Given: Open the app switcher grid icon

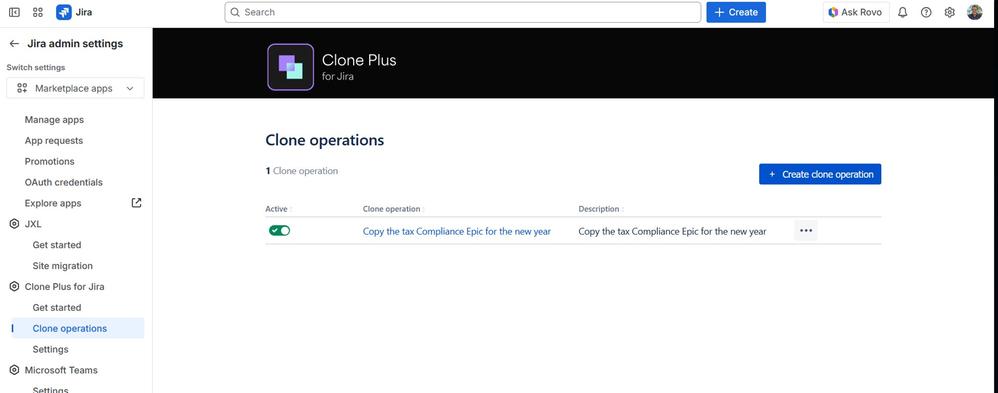Looking at the screenshot, I should tap(38, 12).
